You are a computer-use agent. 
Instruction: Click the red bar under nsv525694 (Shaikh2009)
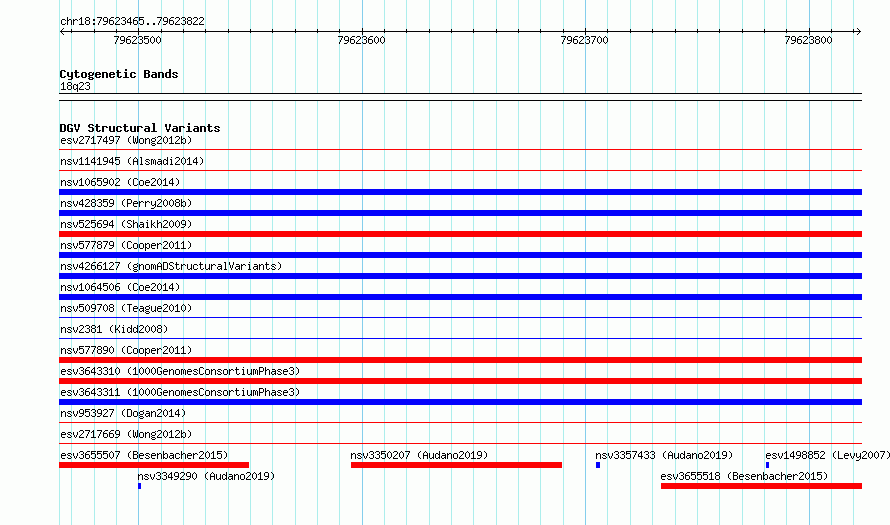[460, 234]
